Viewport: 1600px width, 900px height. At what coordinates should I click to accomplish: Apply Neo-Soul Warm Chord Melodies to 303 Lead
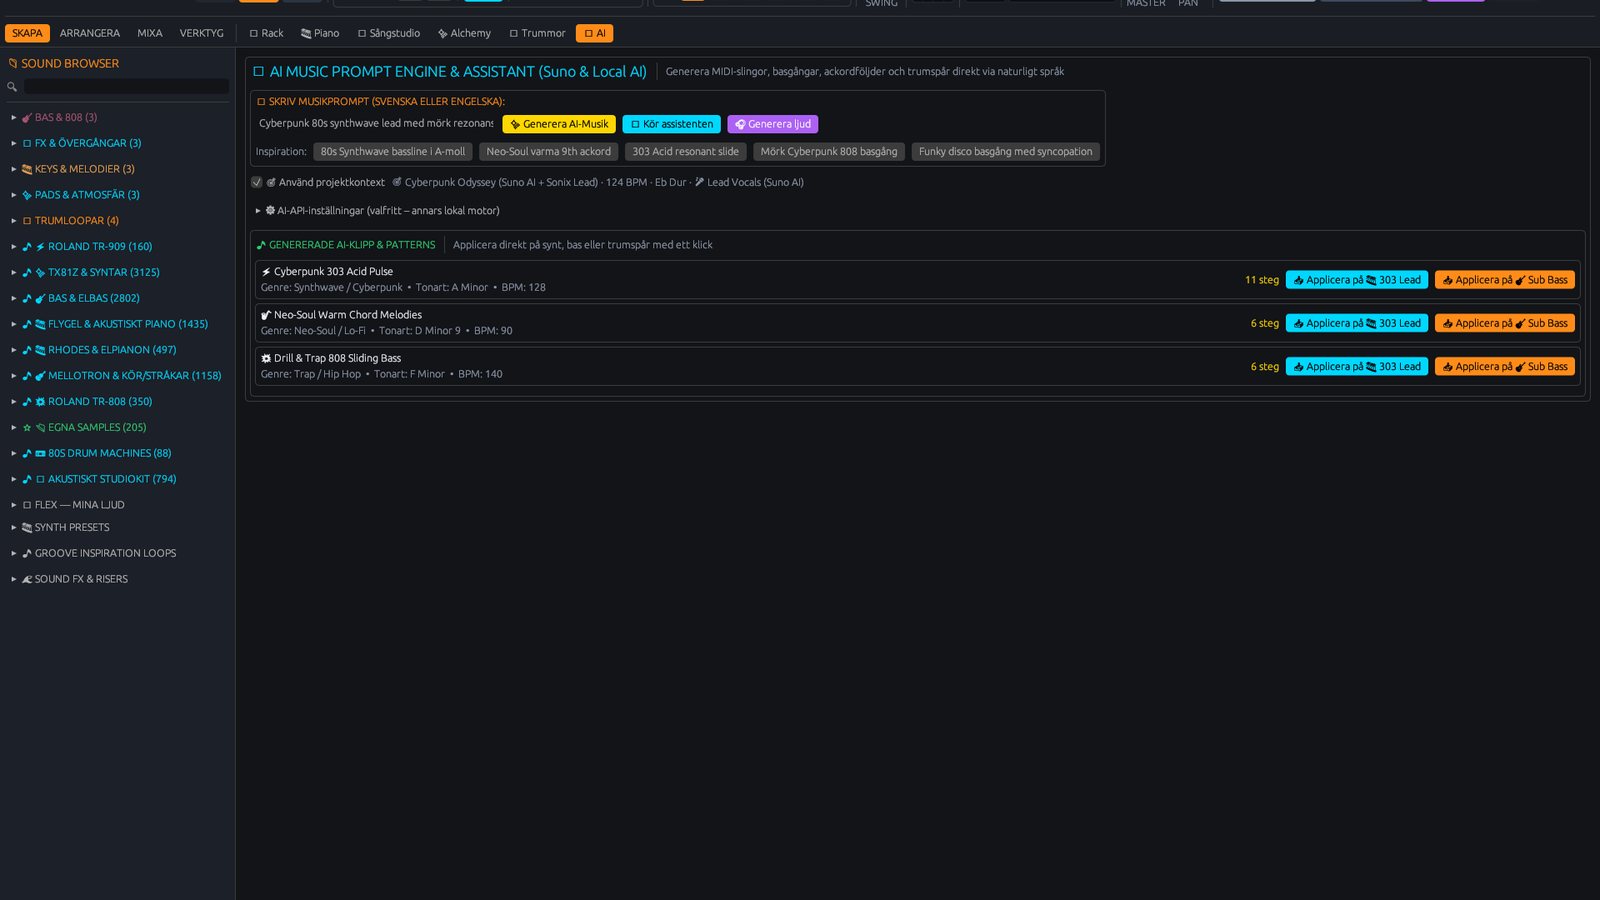tap(1357, 323)
